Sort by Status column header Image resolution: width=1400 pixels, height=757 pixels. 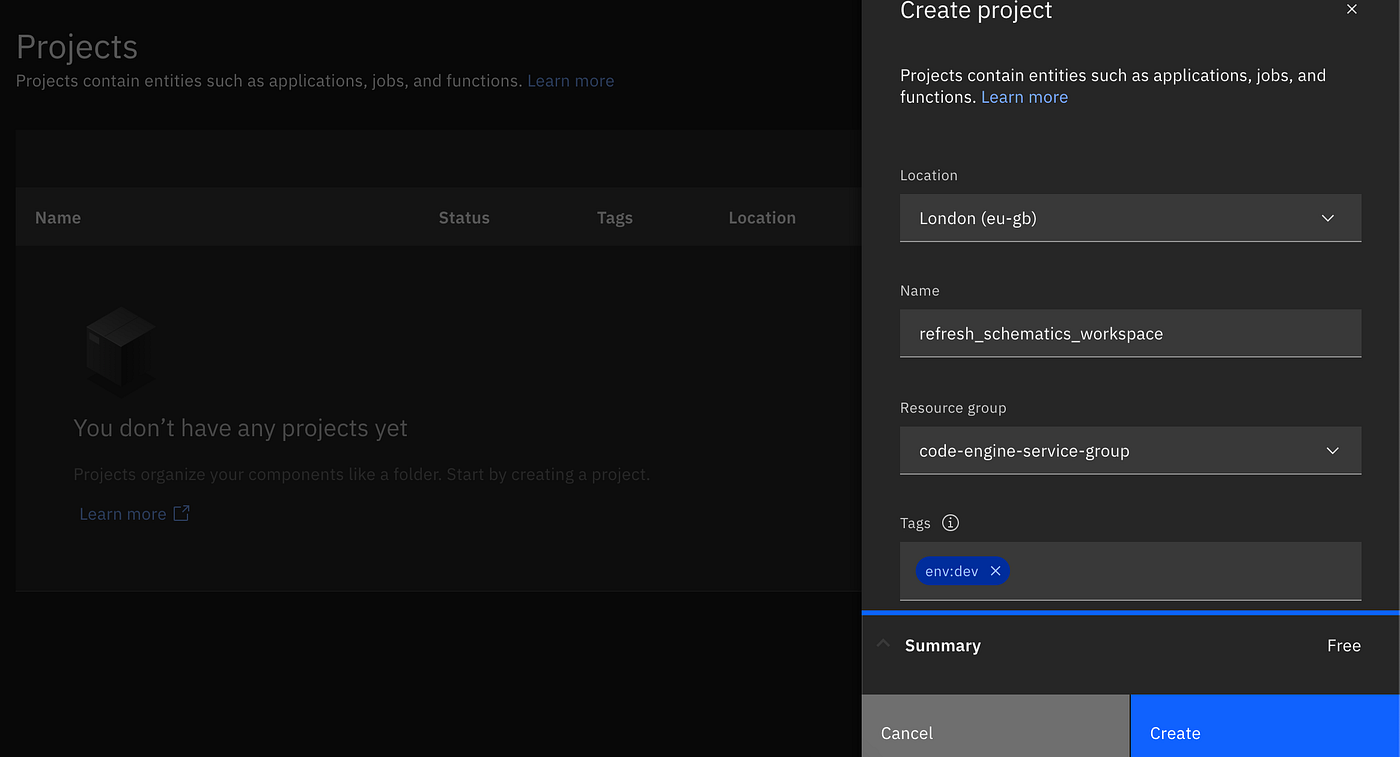coord(464,218)
